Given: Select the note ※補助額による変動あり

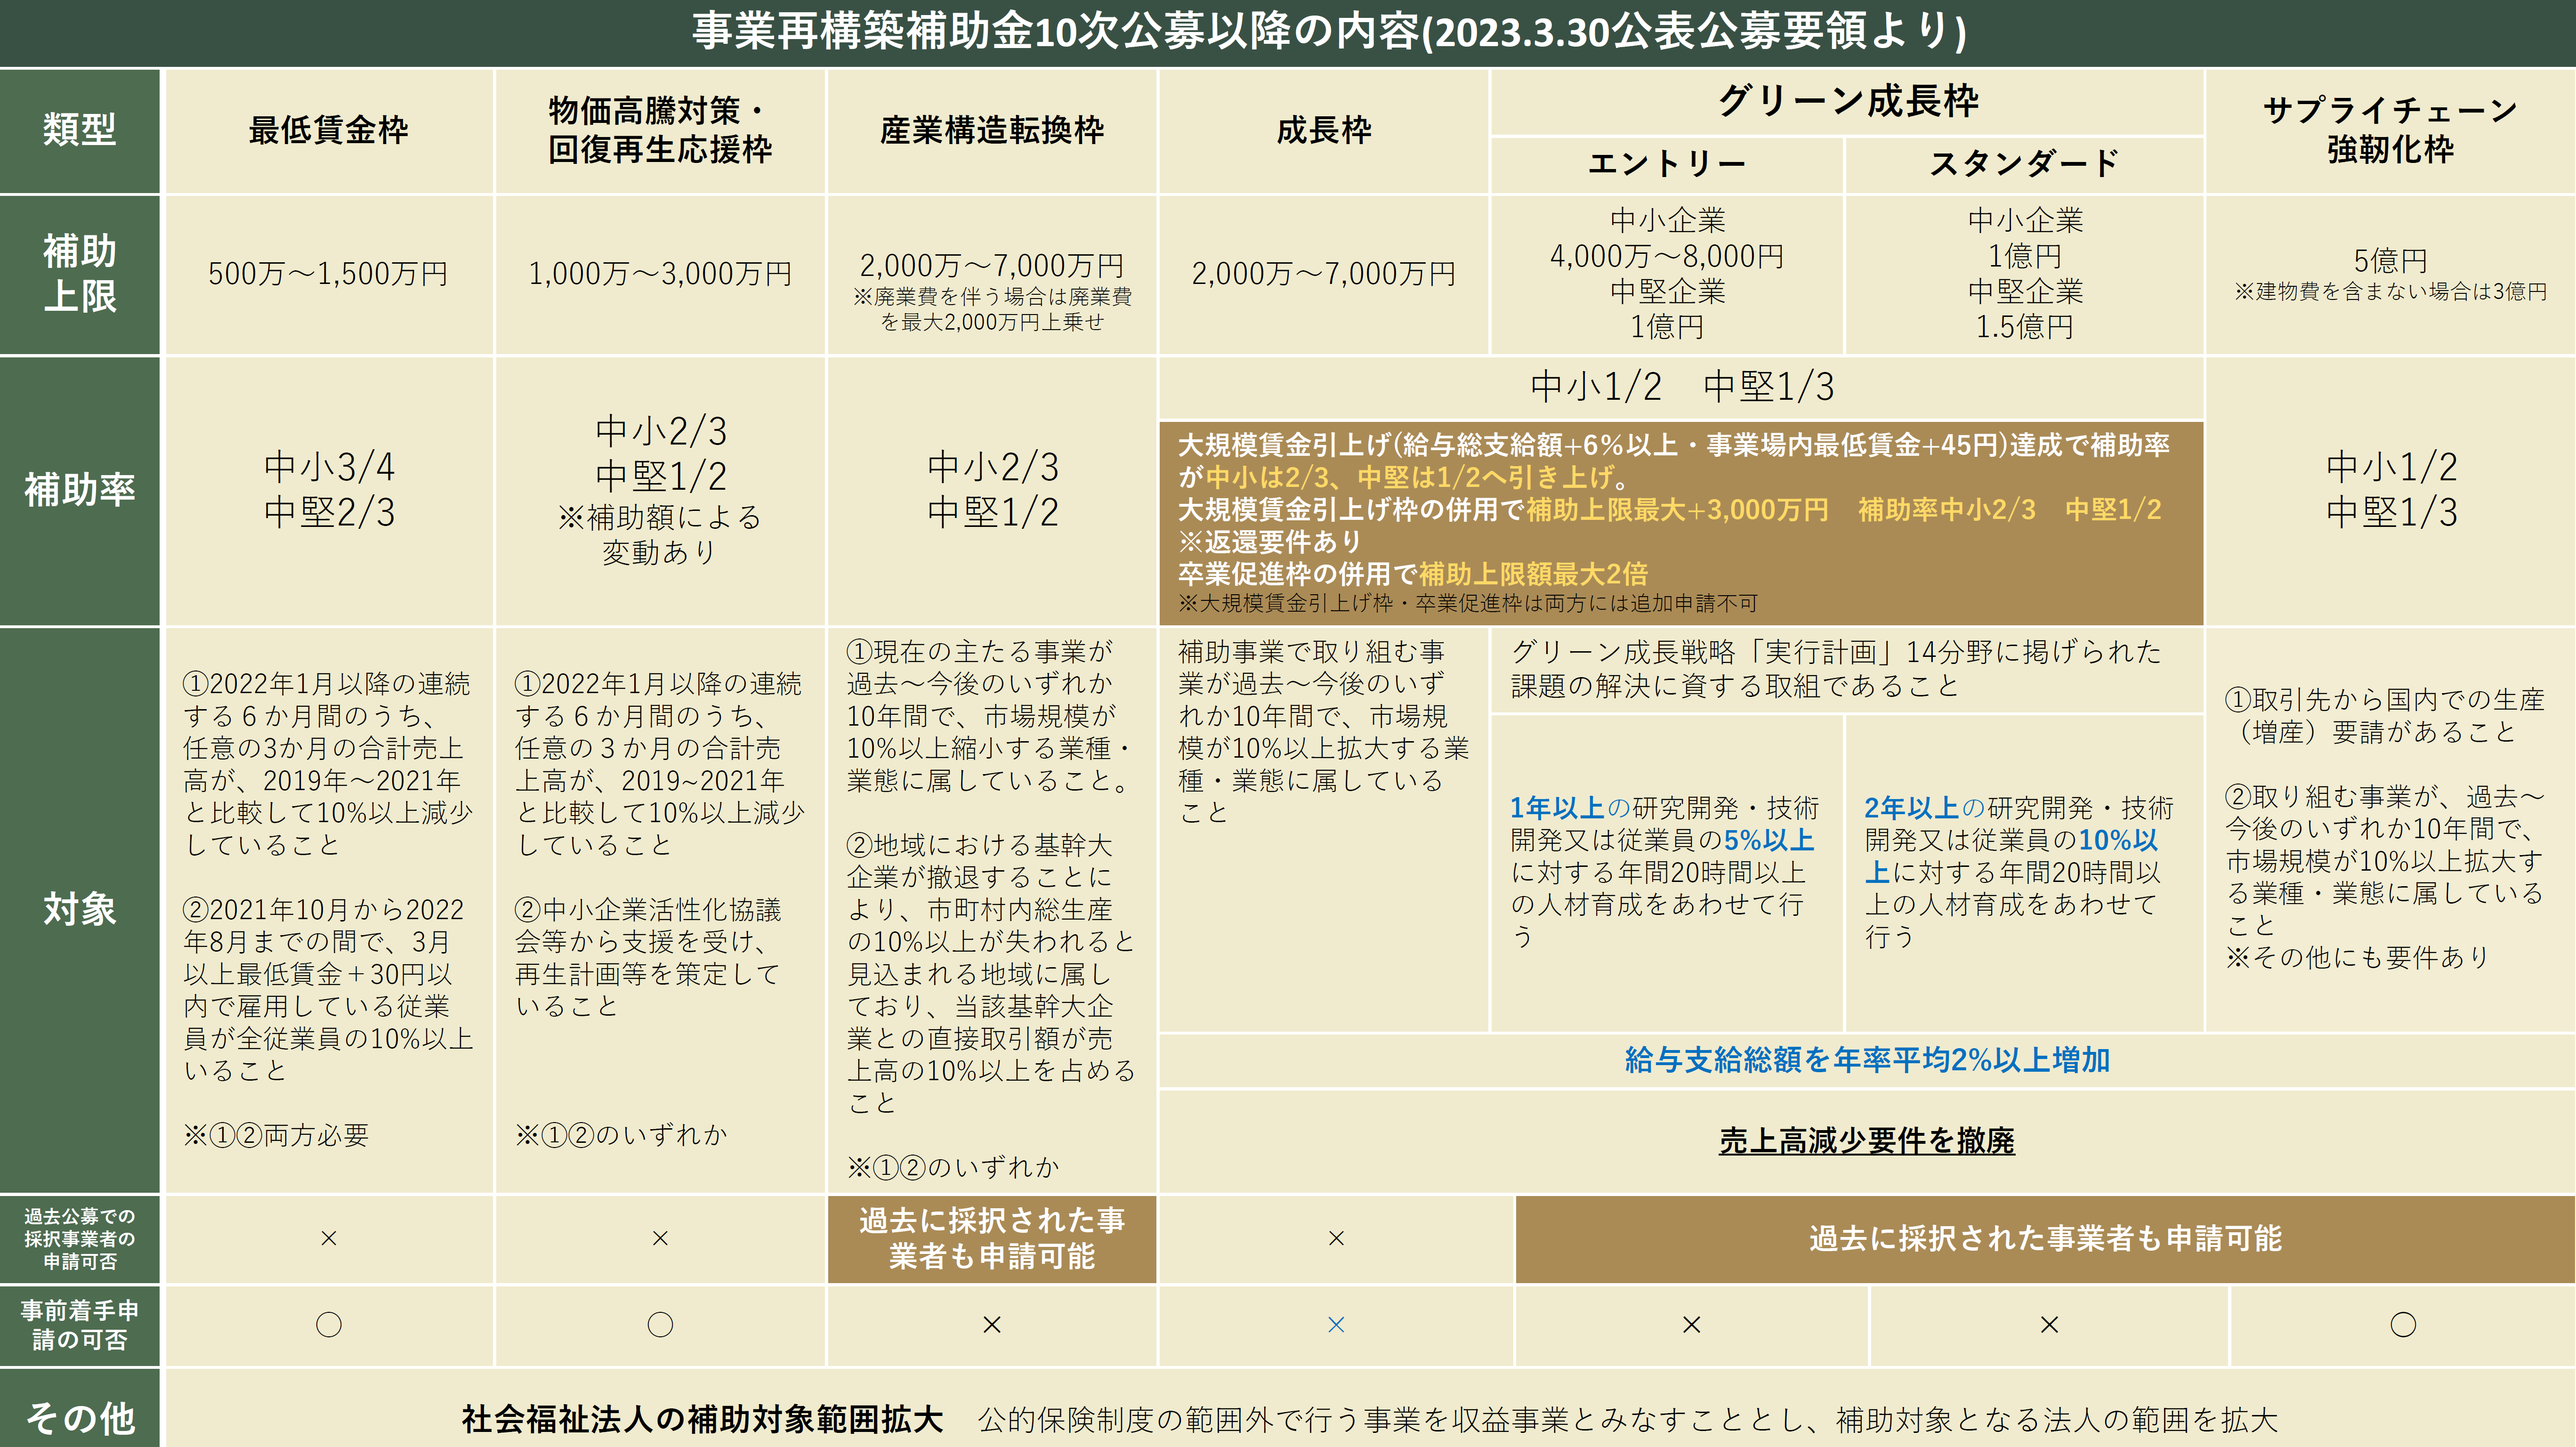Looking at the screenshot, I should point(660,535).
